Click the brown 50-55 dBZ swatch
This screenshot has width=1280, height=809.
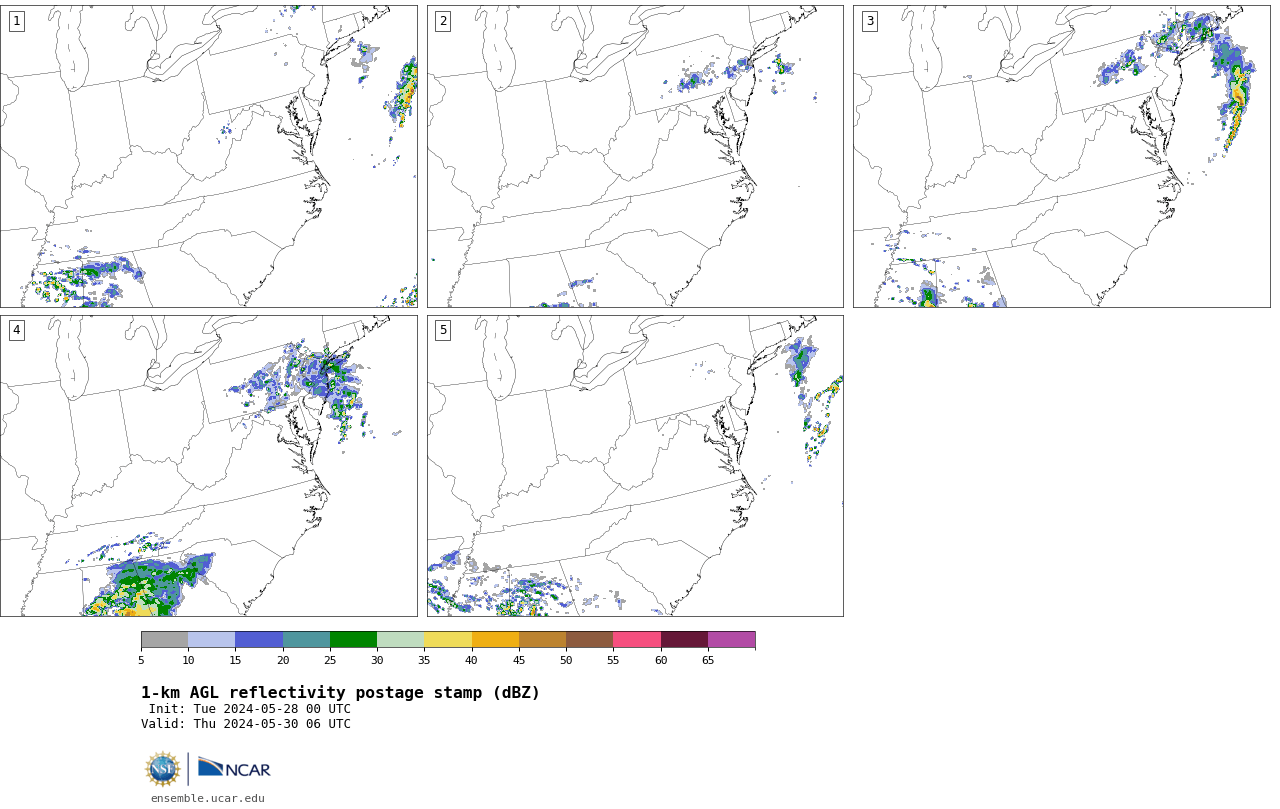pos(590,640)
